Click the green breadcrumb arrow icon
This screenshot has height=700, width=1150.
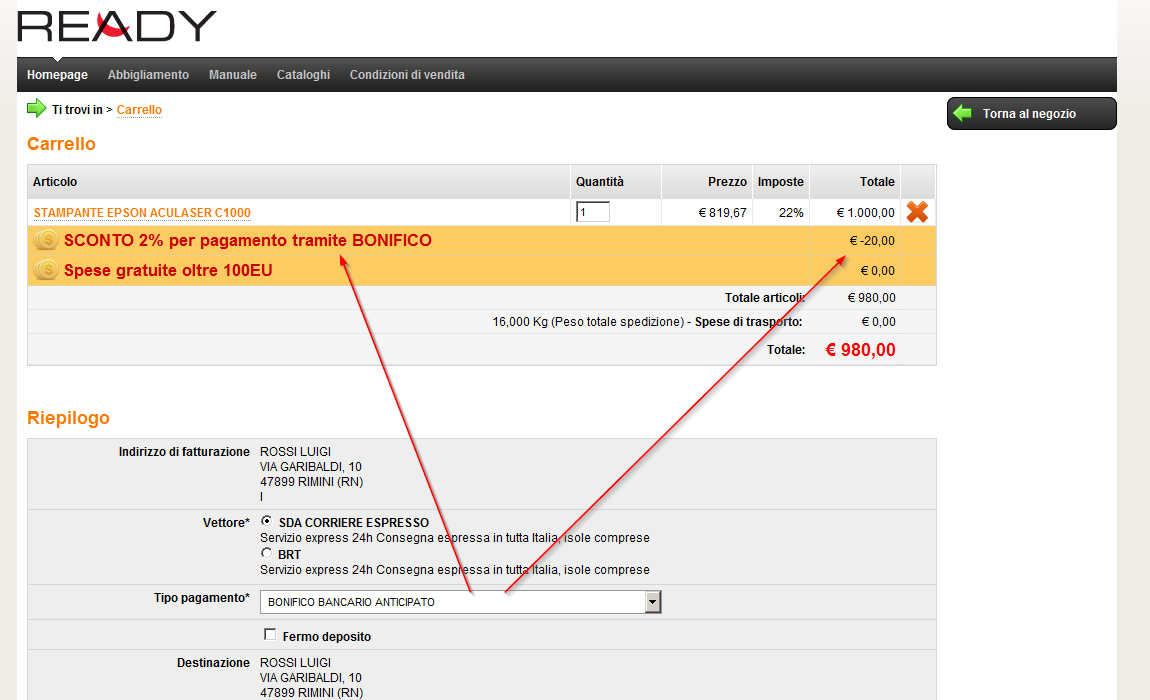37,109
